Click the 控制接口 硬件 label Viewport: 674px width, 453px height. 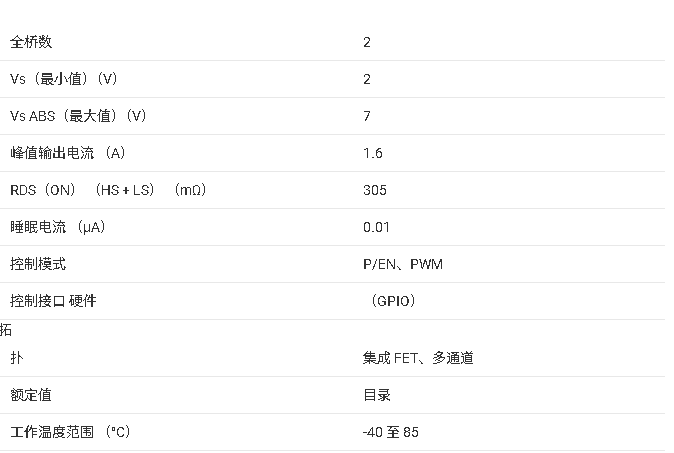[54, 301]
